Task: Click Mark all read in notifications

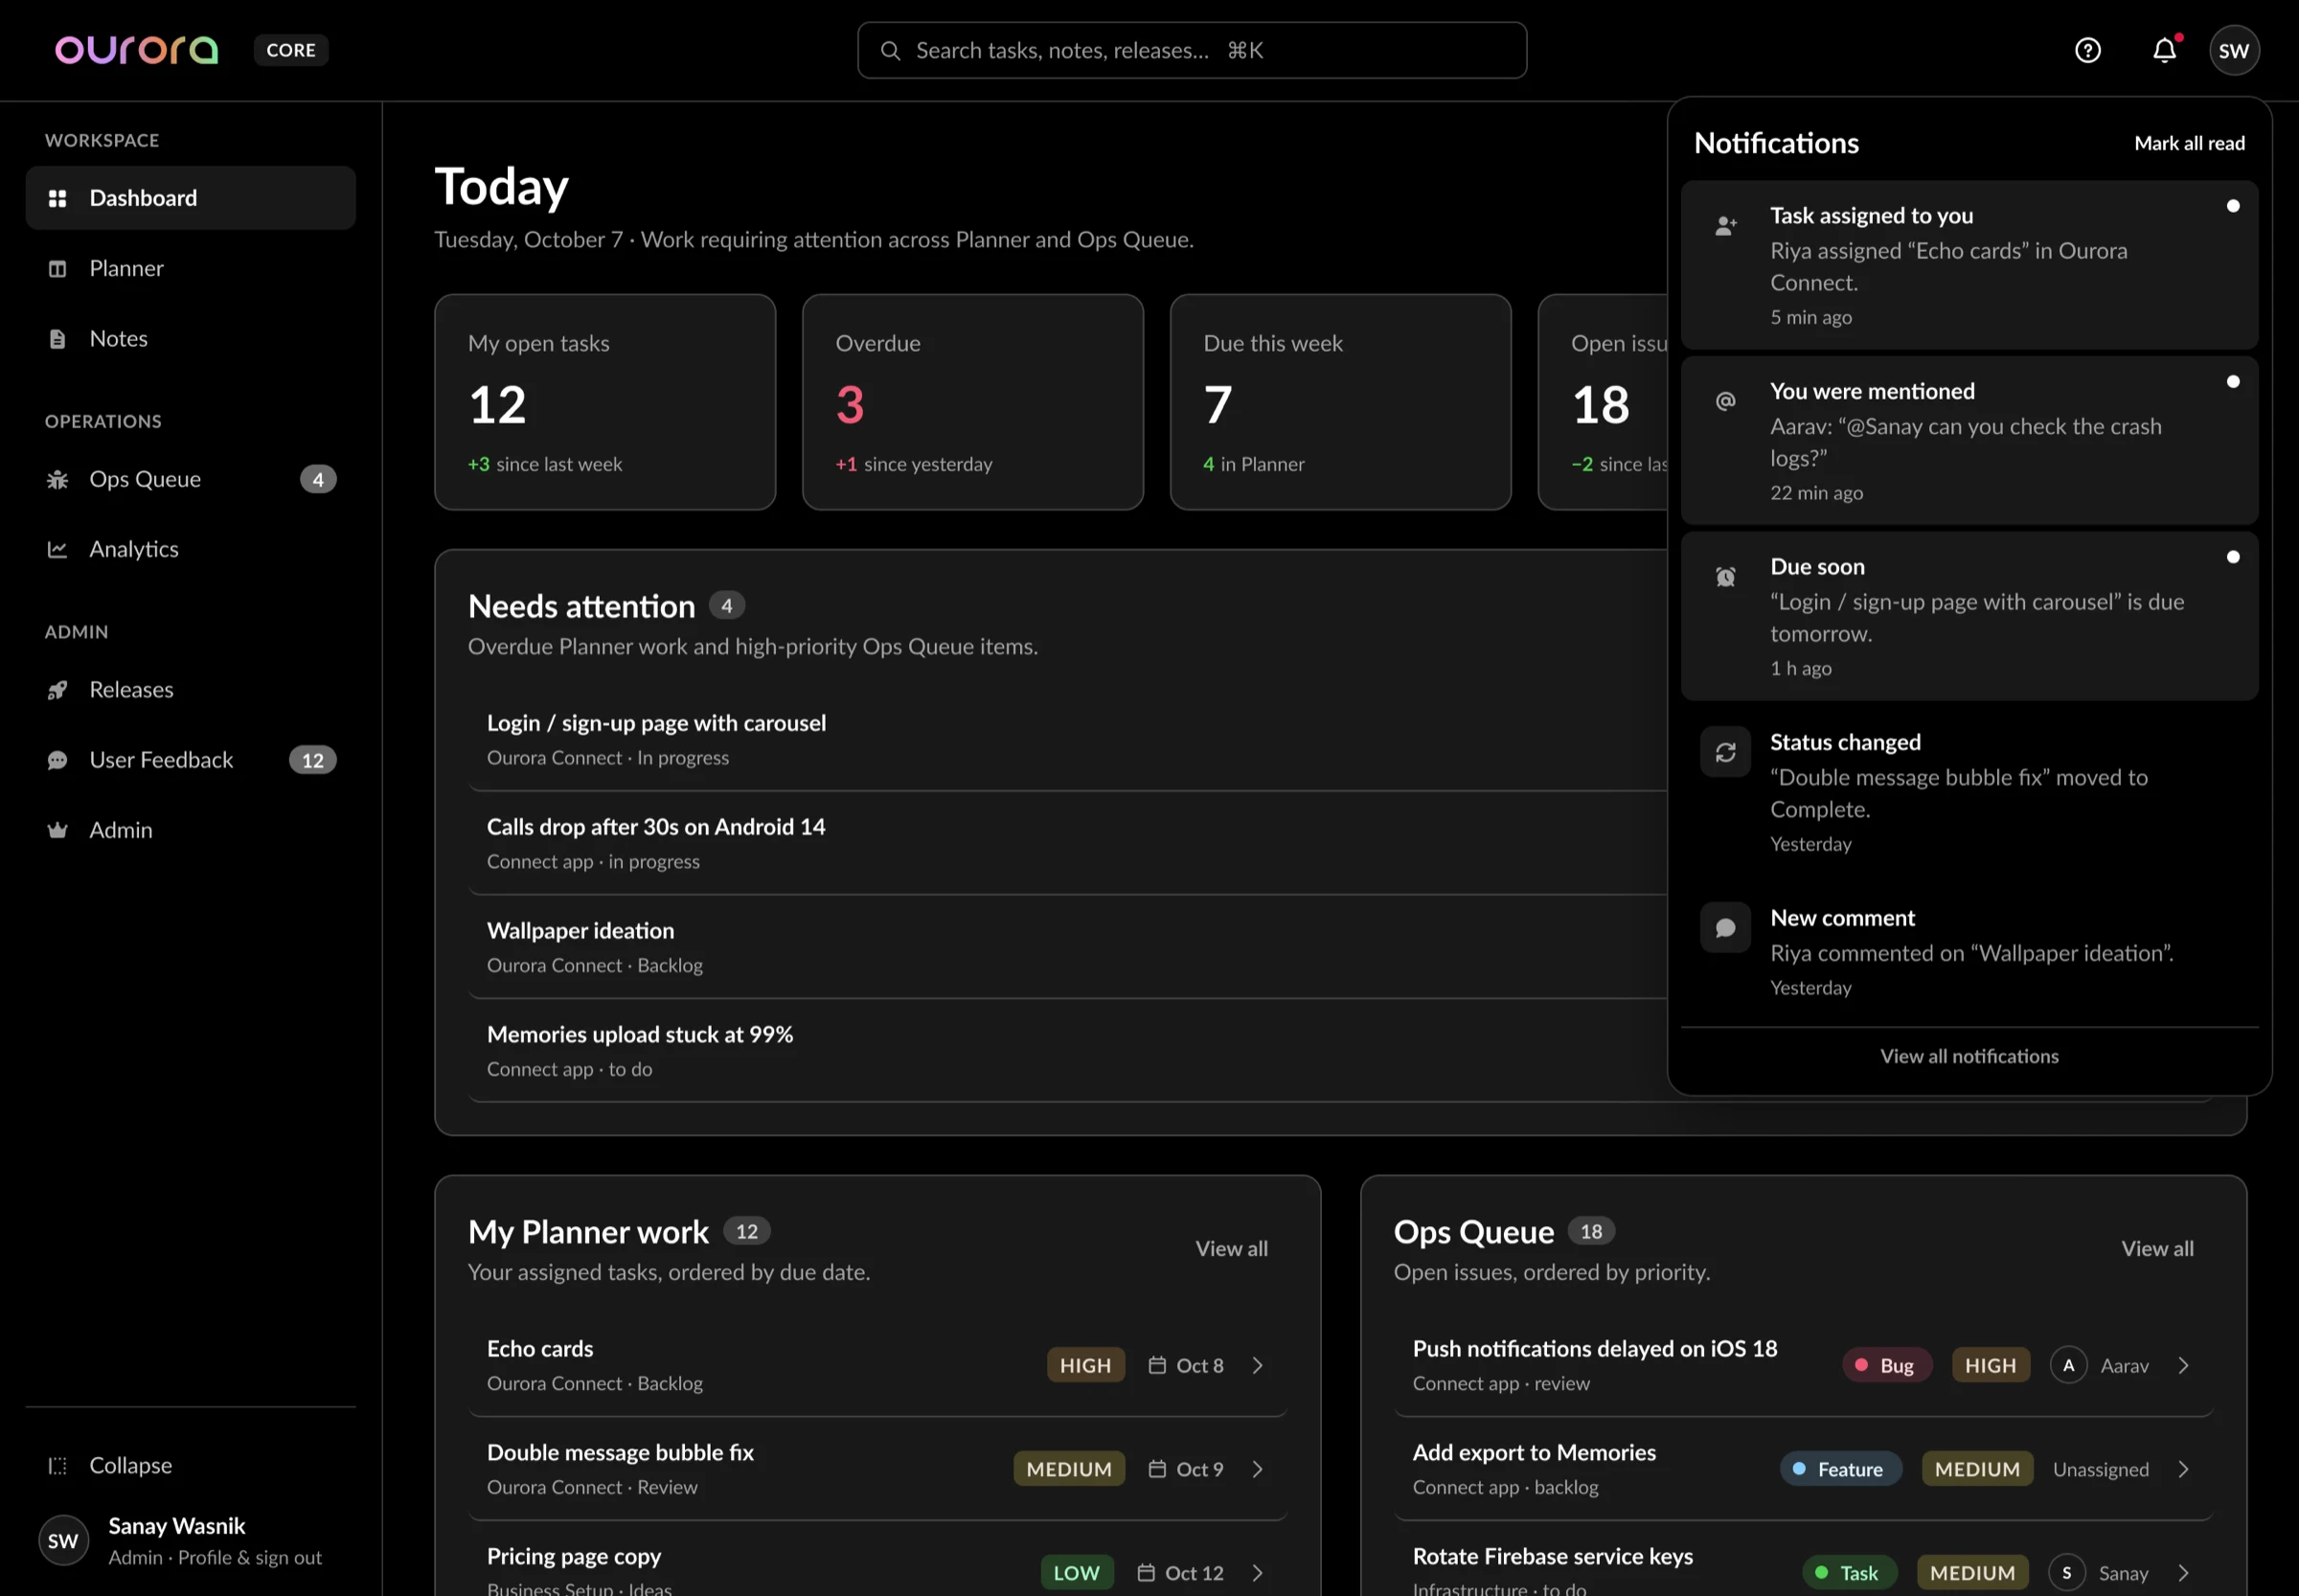Action: tap(2189, 143)
